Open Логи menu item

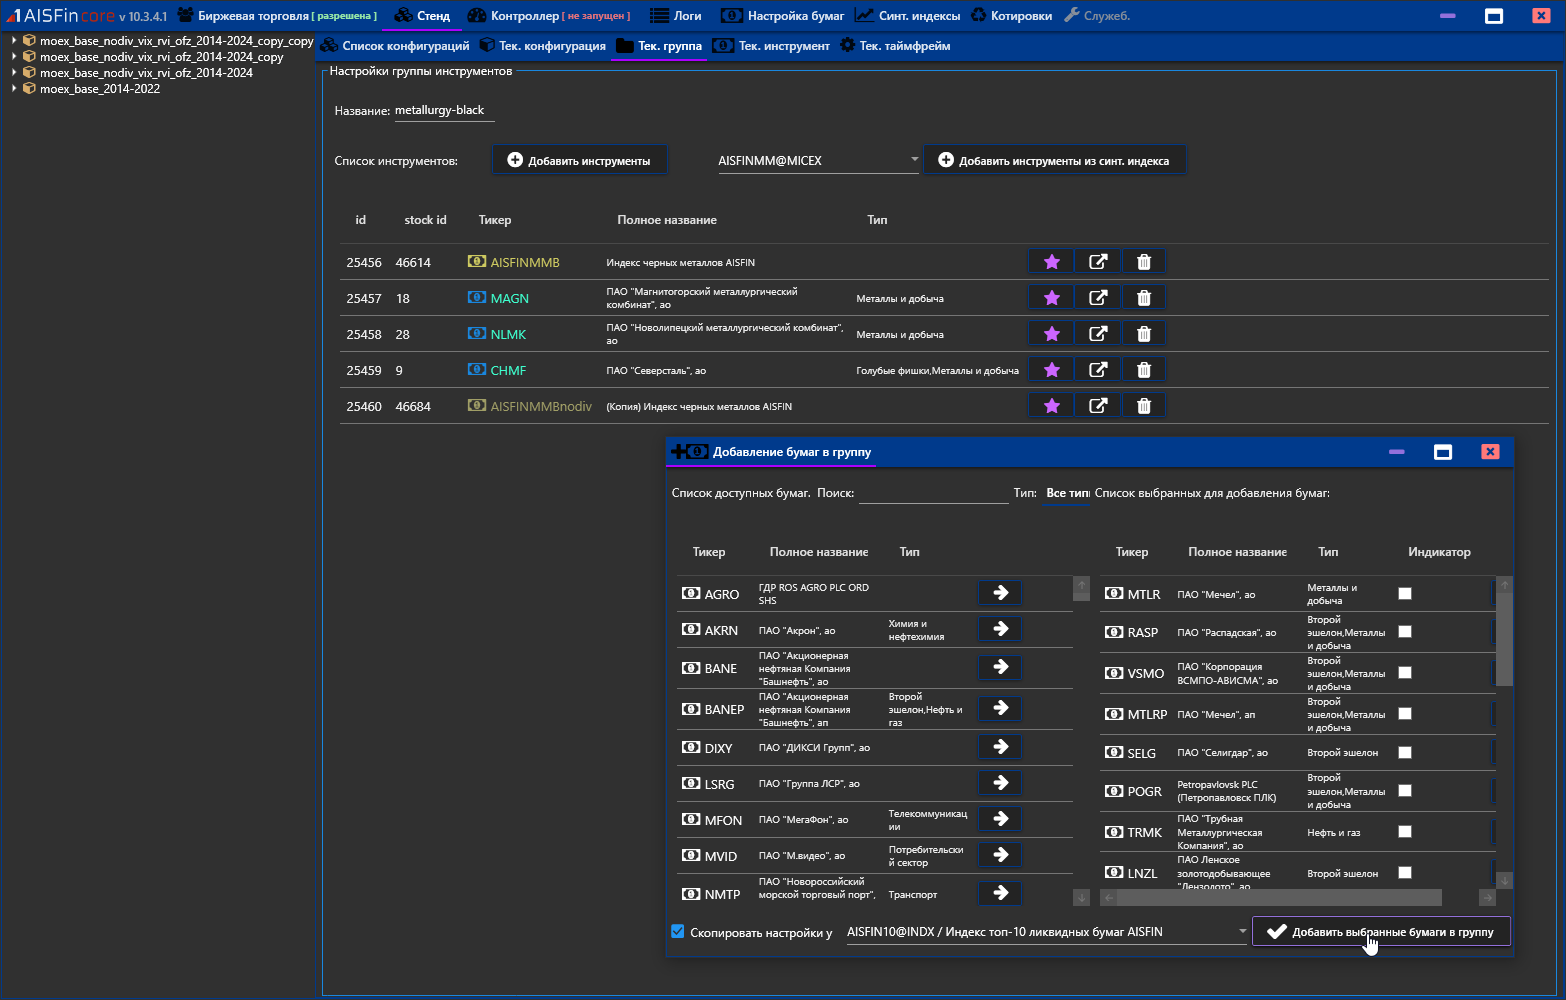[x=676, y=16]
